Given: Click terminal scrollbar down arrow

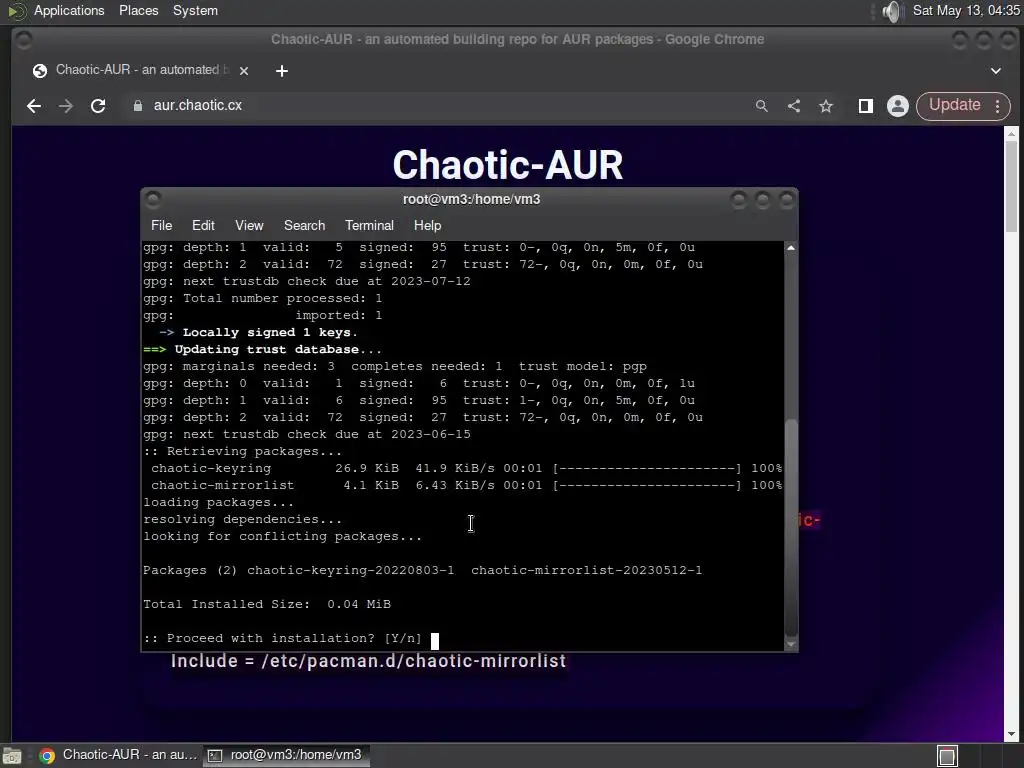Looking at the screenshot, I should point(791,645).
